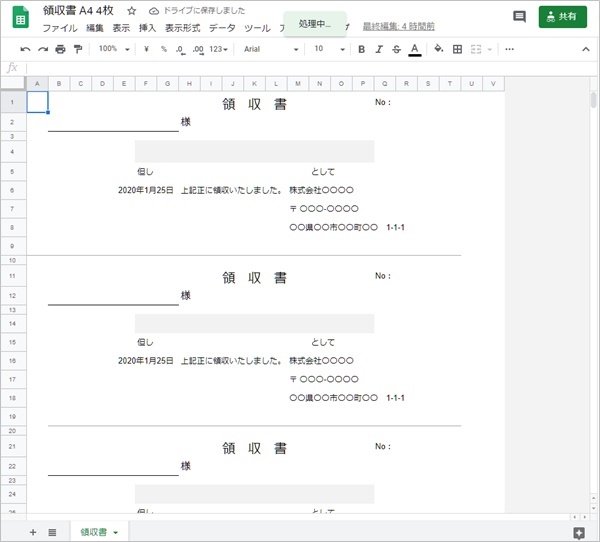Open the ファイル menu
This screenshot has width=600, height=542.
click(60, 28)
